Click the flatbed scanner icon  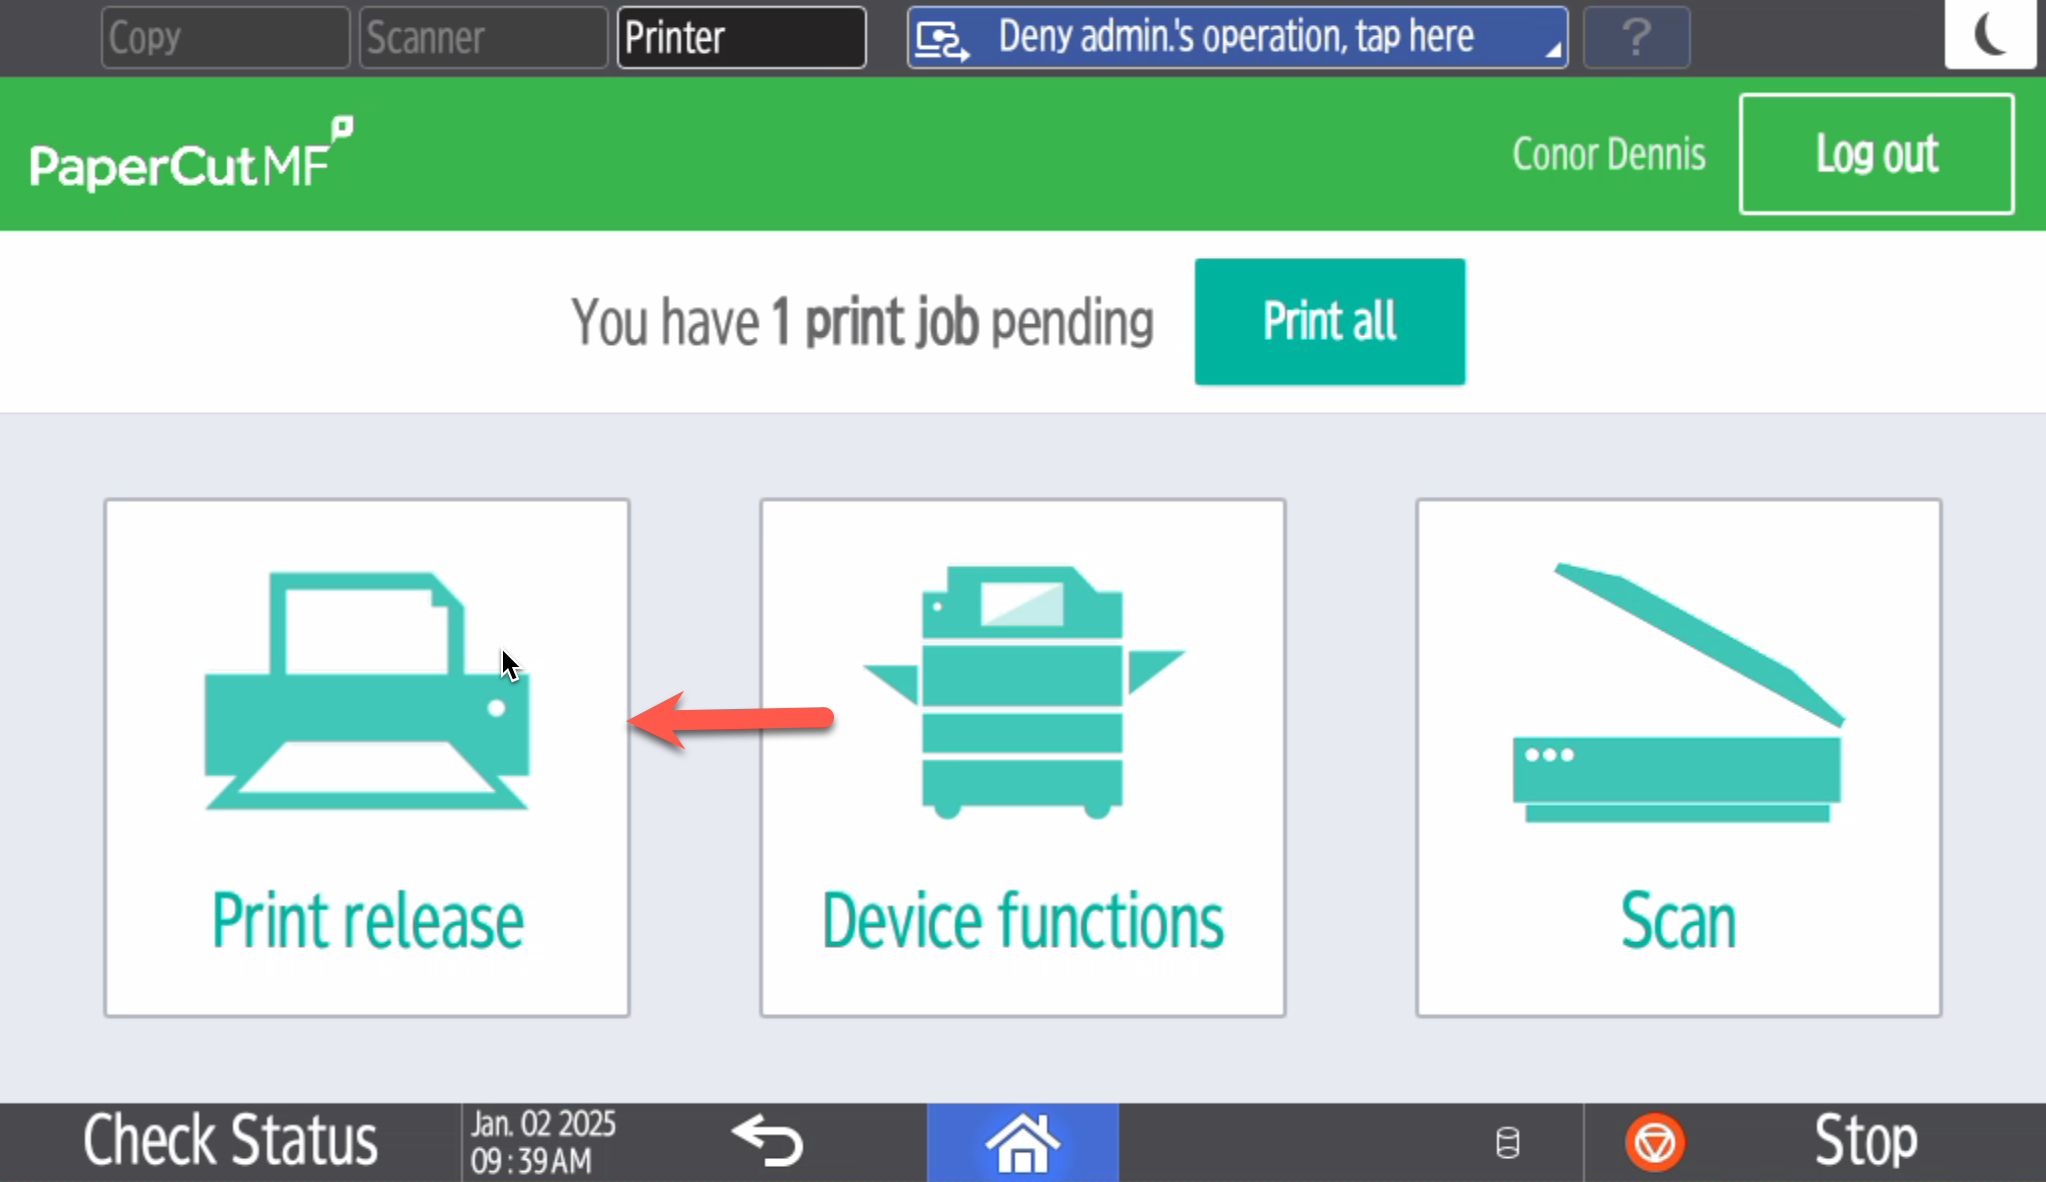click(x=1678, y=692)
